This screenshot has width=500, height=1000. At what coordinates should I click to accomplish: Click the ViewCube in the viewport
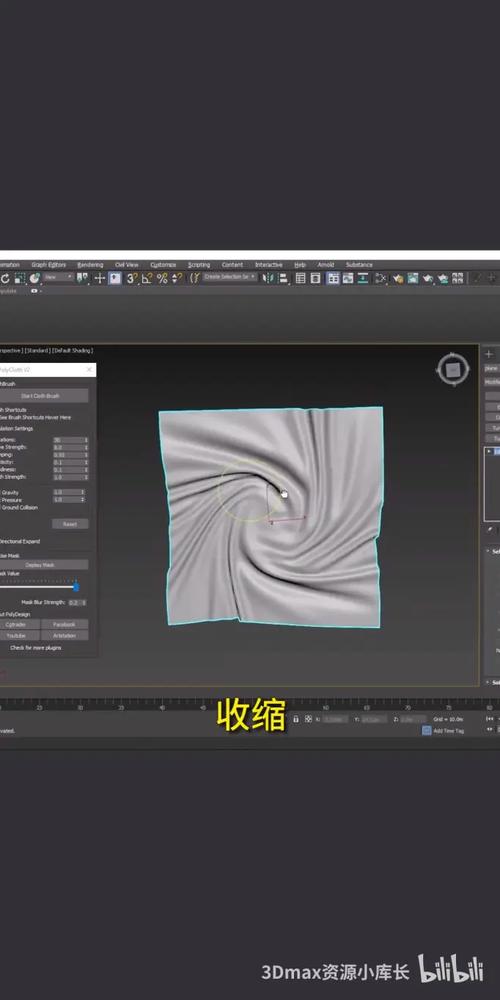453,369
